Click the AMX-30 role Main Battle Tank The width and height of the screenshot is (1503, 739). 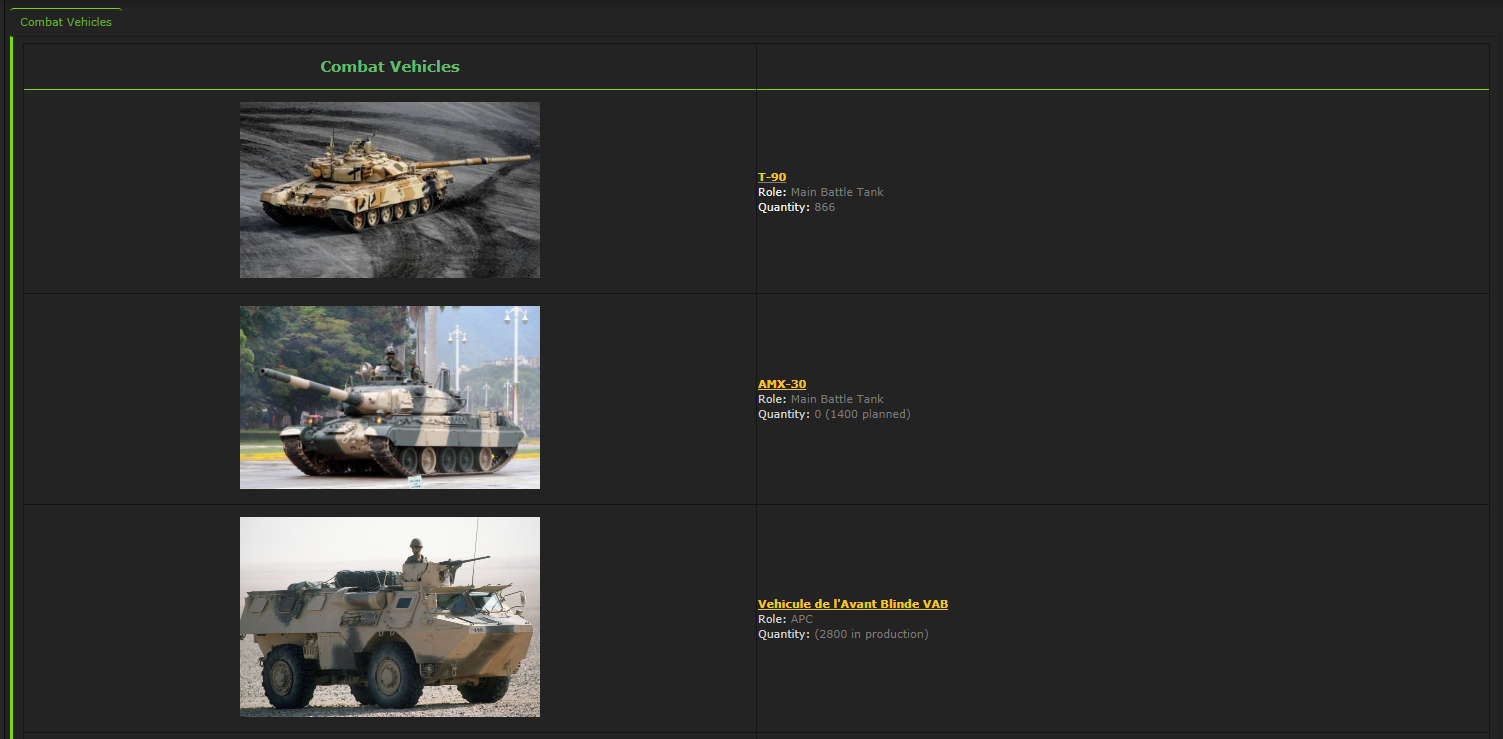837,399
